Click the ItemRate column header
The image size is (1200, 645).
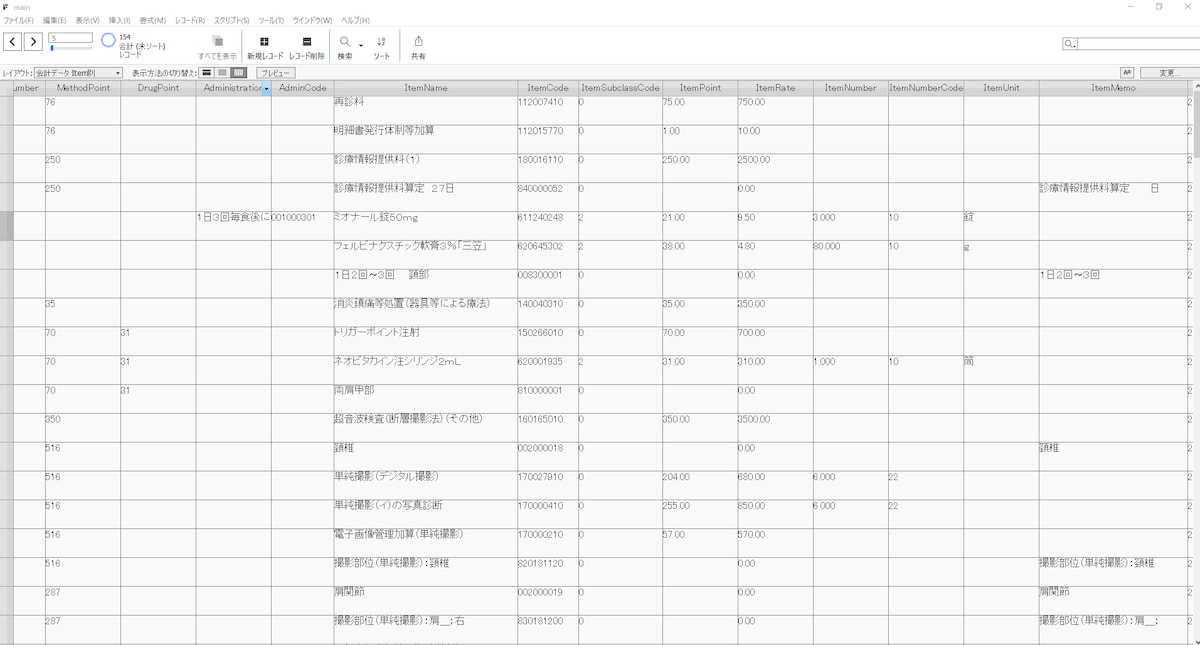pos(775,88)
